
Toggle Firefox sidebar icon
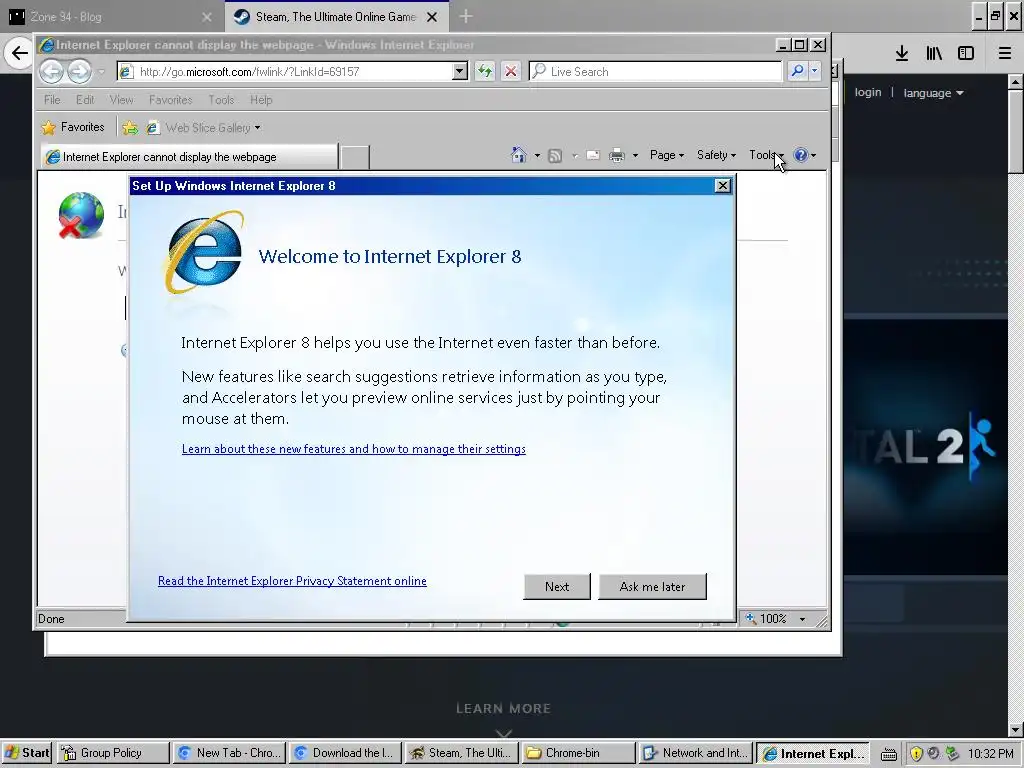966,54
